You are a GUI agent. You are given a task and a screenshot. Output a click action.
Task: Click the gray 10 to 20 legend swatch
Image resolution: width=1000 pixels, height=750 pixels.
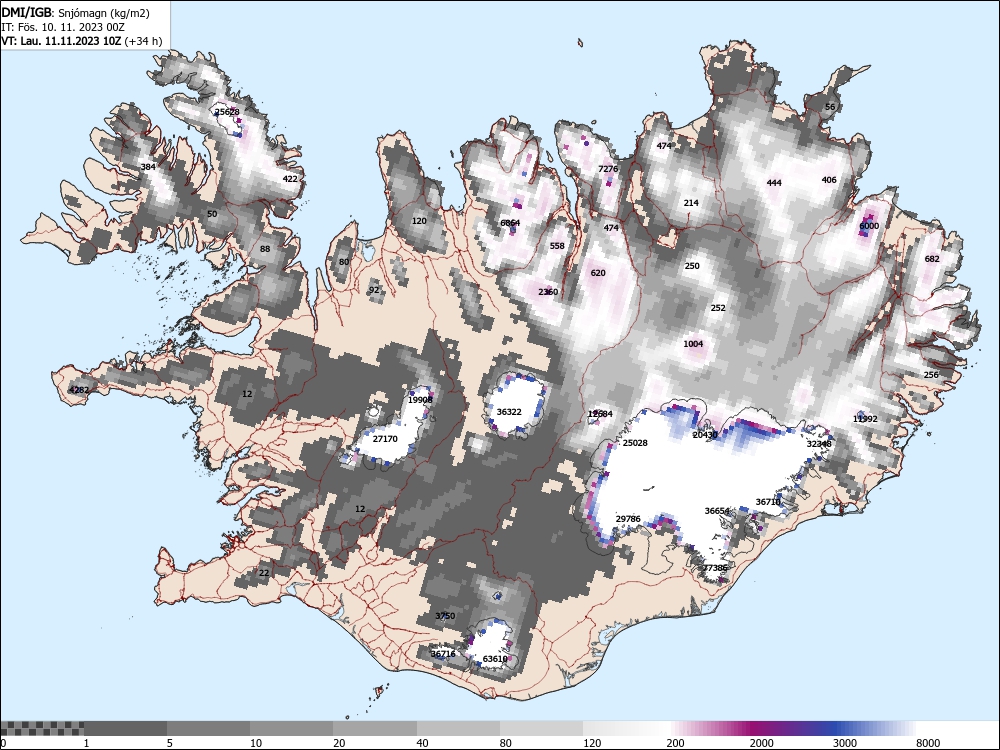point(291,728)
